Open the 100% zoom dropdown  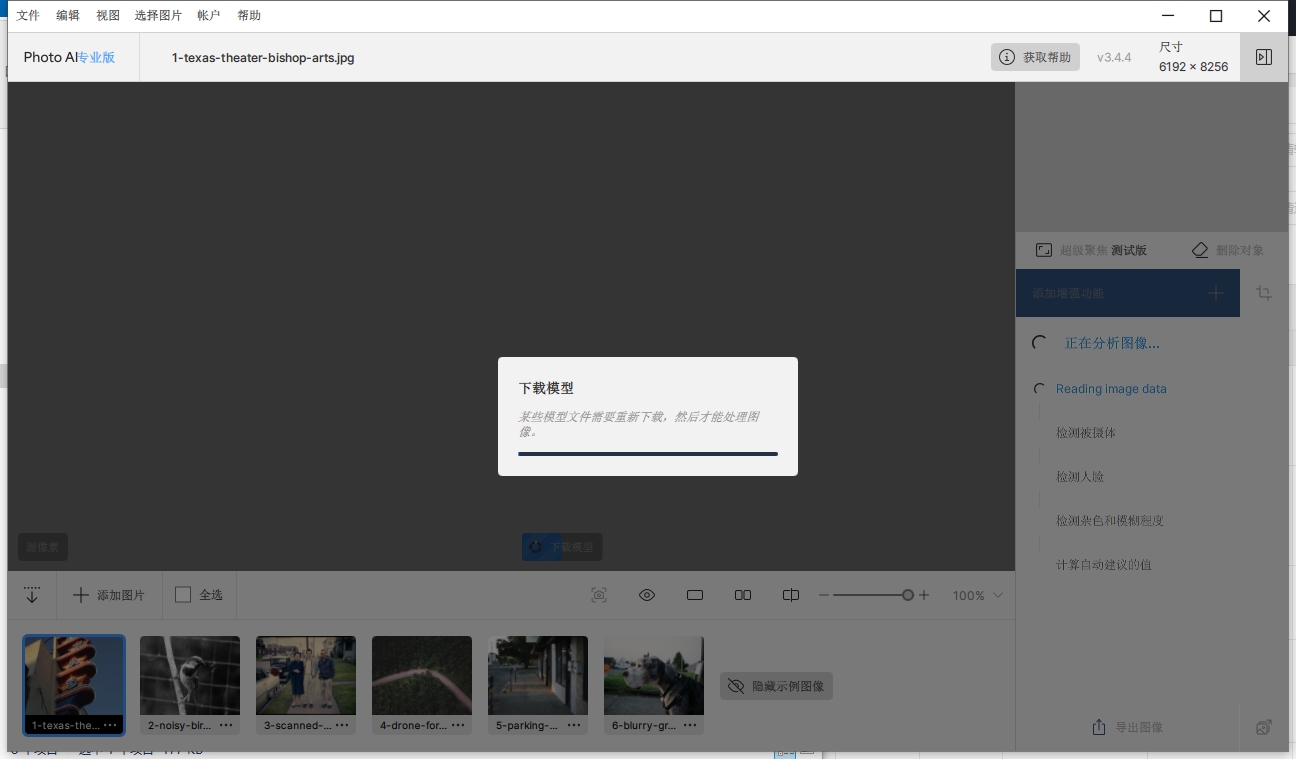point(977,595)
